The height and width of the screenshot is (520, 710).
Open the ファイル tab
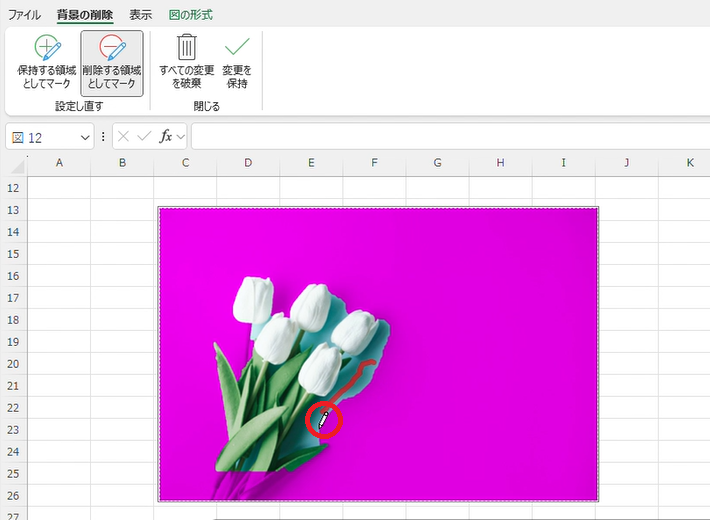coord(24,15)
